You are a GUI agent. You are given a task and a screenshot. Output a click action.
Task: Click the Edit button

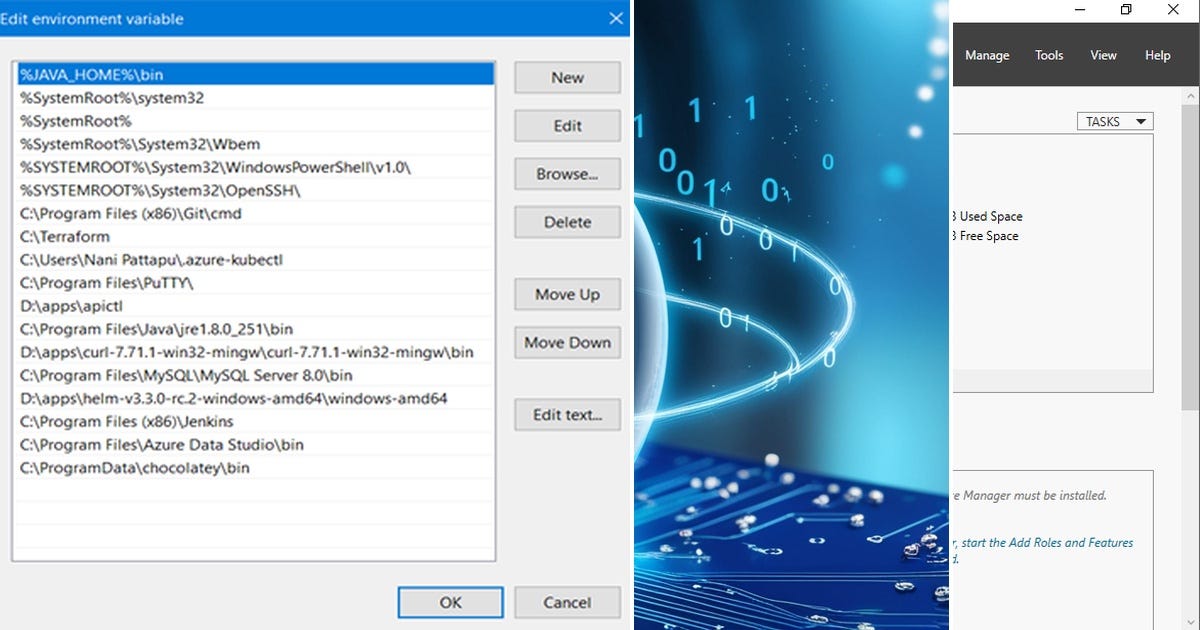pyautogui.click(x=567, y=126)
